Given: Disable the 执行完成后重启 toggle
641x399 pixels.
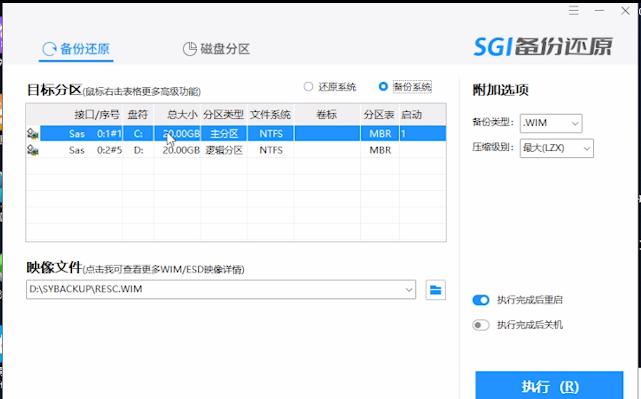Looking at the screenshot, I should pos(481,300).
